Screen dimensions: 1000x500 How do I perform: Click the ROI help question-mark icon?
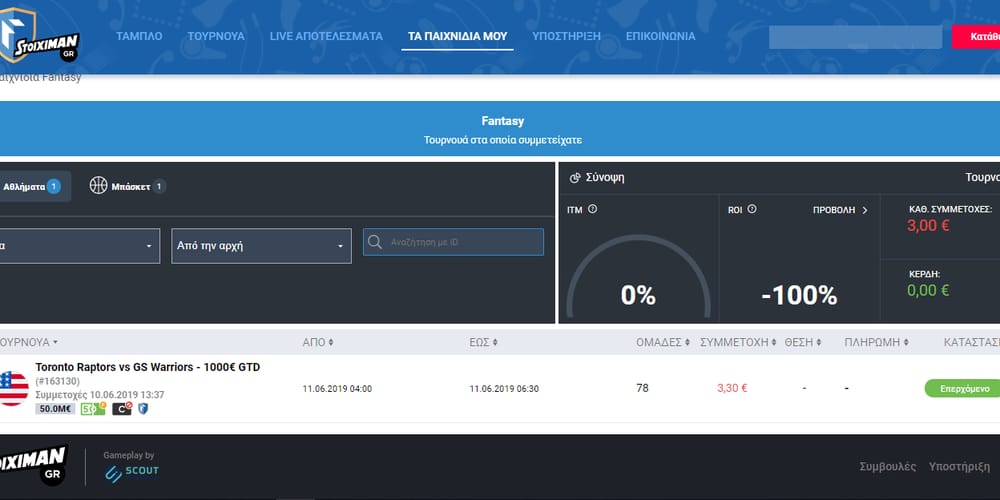point(751,209)
